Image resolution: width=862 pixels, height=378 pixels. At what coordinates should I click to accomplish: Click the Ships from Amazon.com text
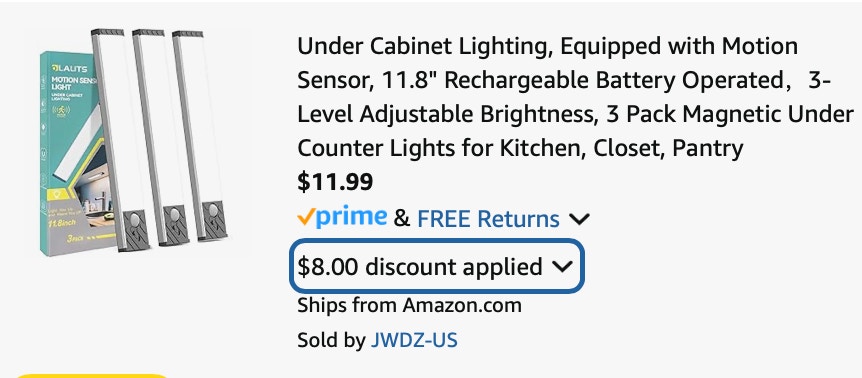click(x=409, y=305)
